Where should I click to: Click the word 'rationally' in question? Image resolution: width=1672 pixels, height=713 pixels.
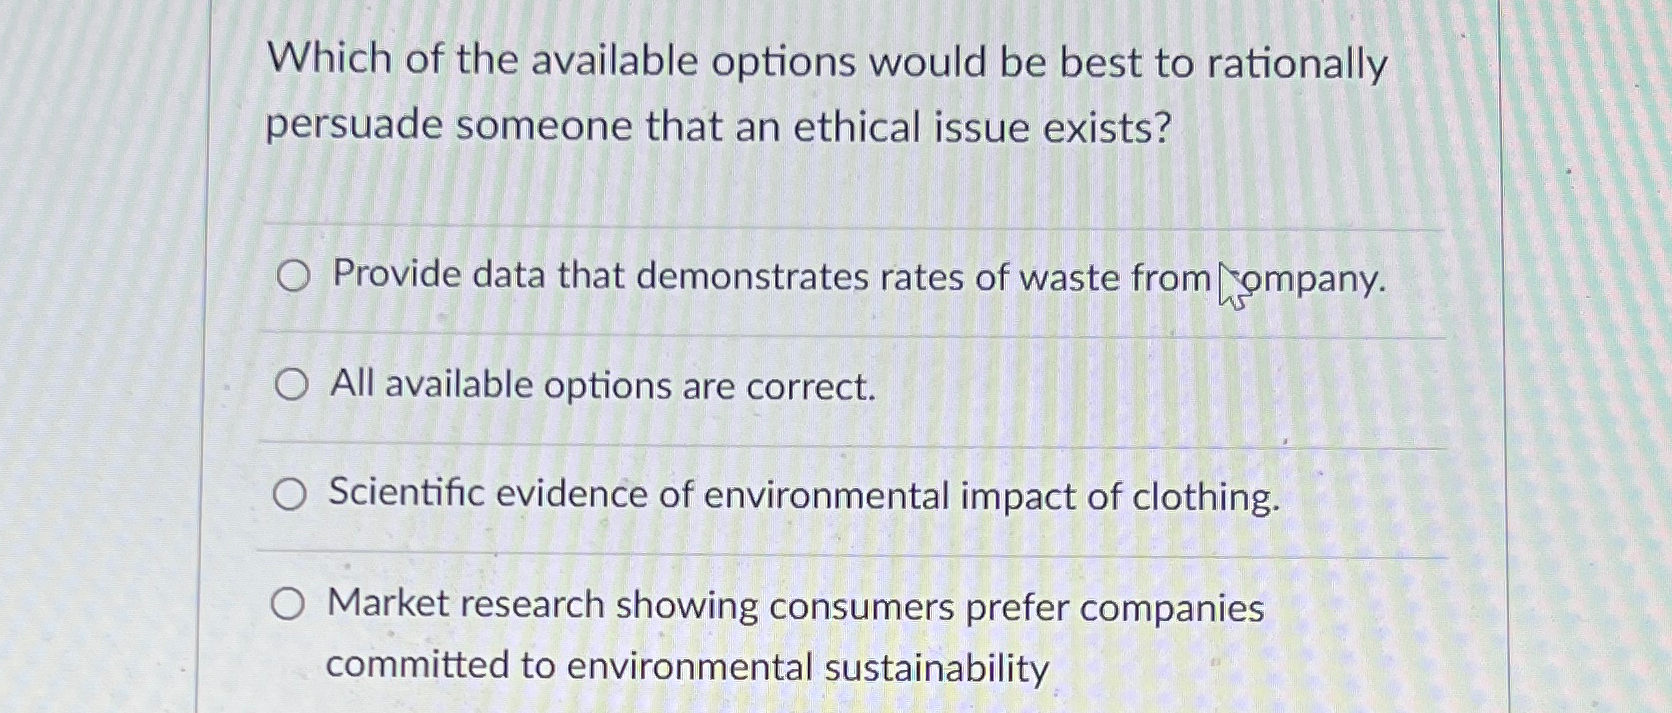pos(1297,66)
